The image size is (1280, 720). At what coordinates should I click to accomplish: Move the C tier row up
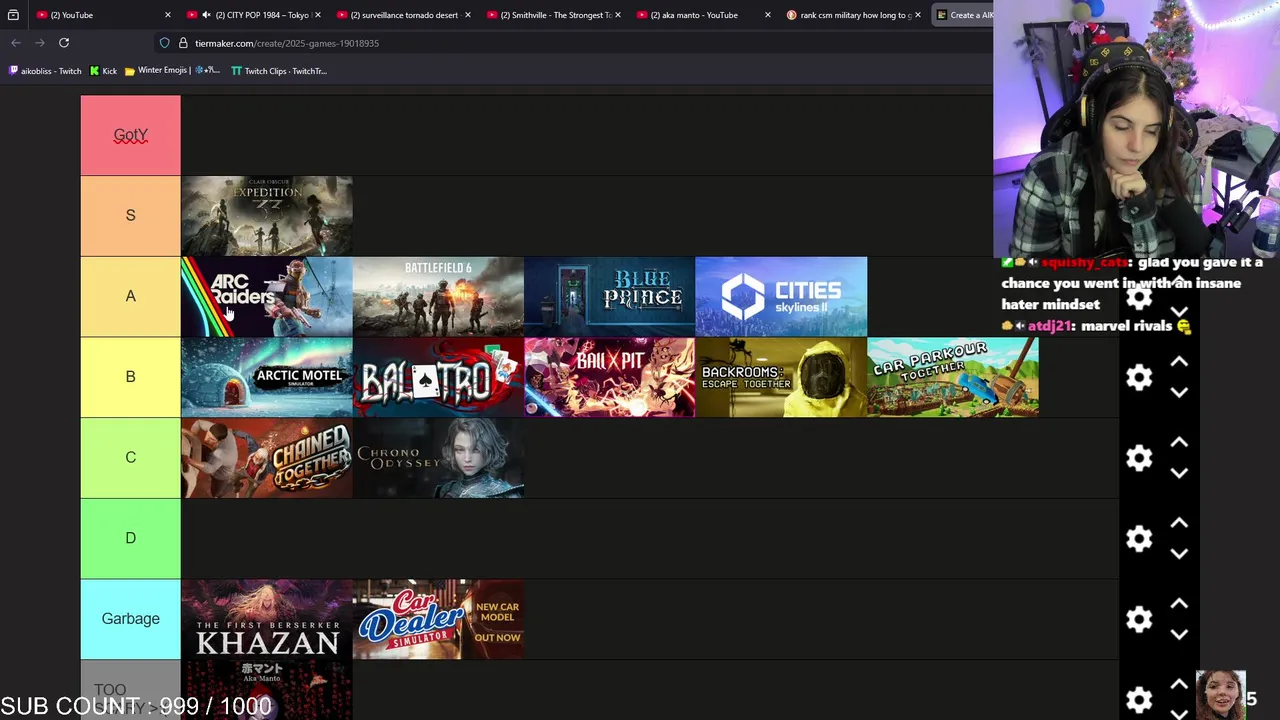click(x=1179, y=442)
